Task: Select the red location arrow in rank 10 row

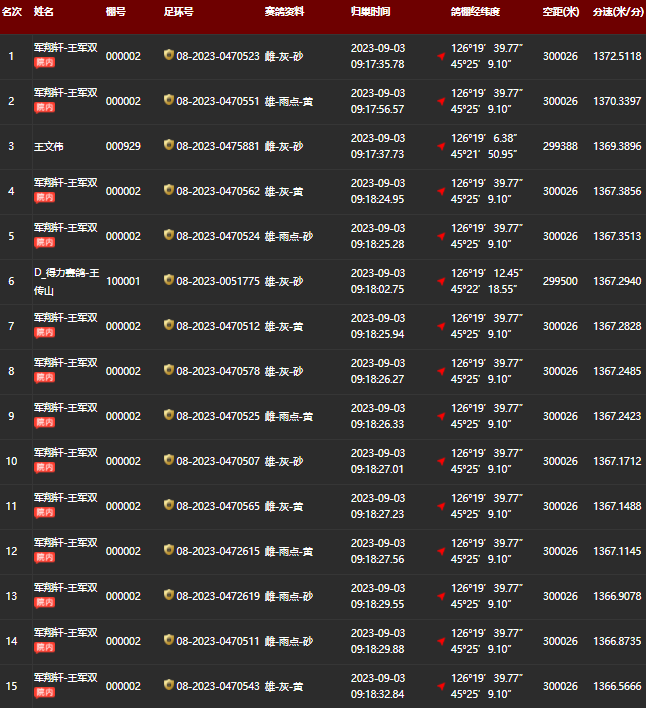Action: [441, 462]
